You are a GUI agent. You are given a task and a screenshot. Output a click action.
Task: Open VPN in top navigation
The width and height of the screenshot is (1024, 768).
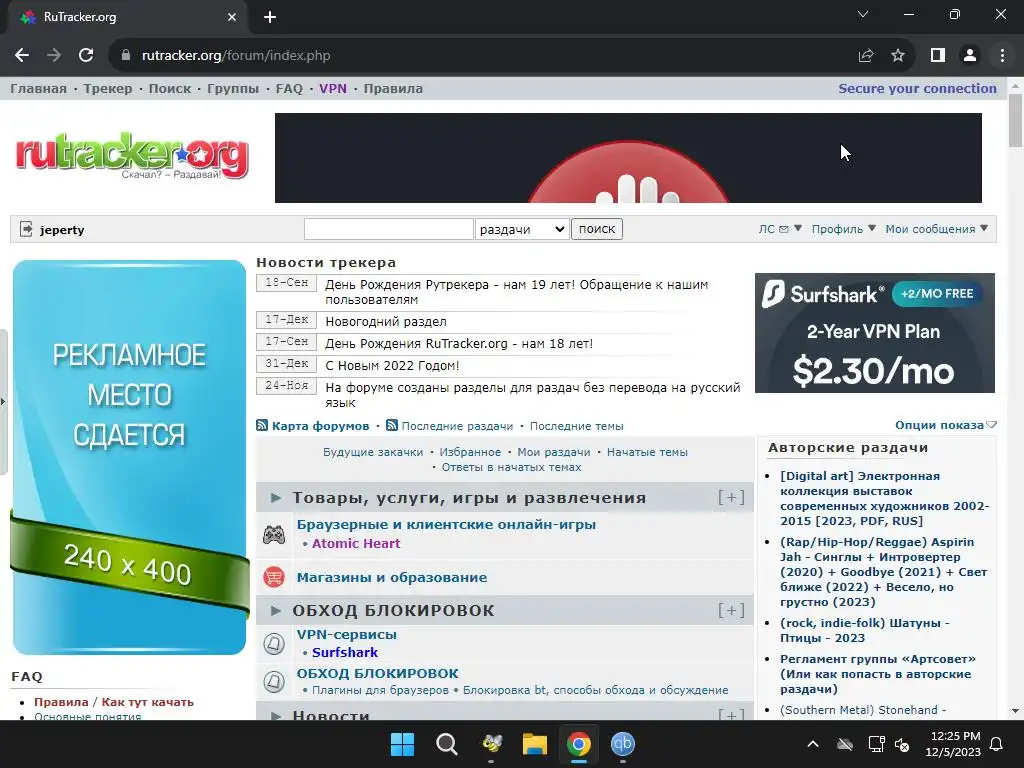(333, 88)
